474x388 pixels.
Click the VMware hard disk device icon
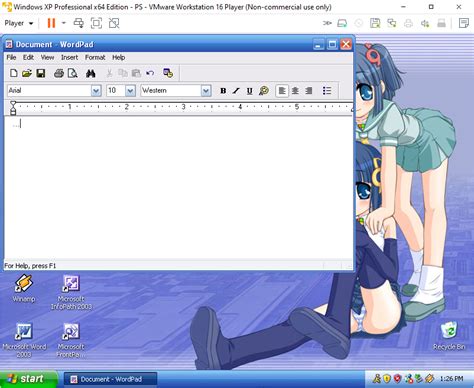pyautogui.click(x=342, y=23)
